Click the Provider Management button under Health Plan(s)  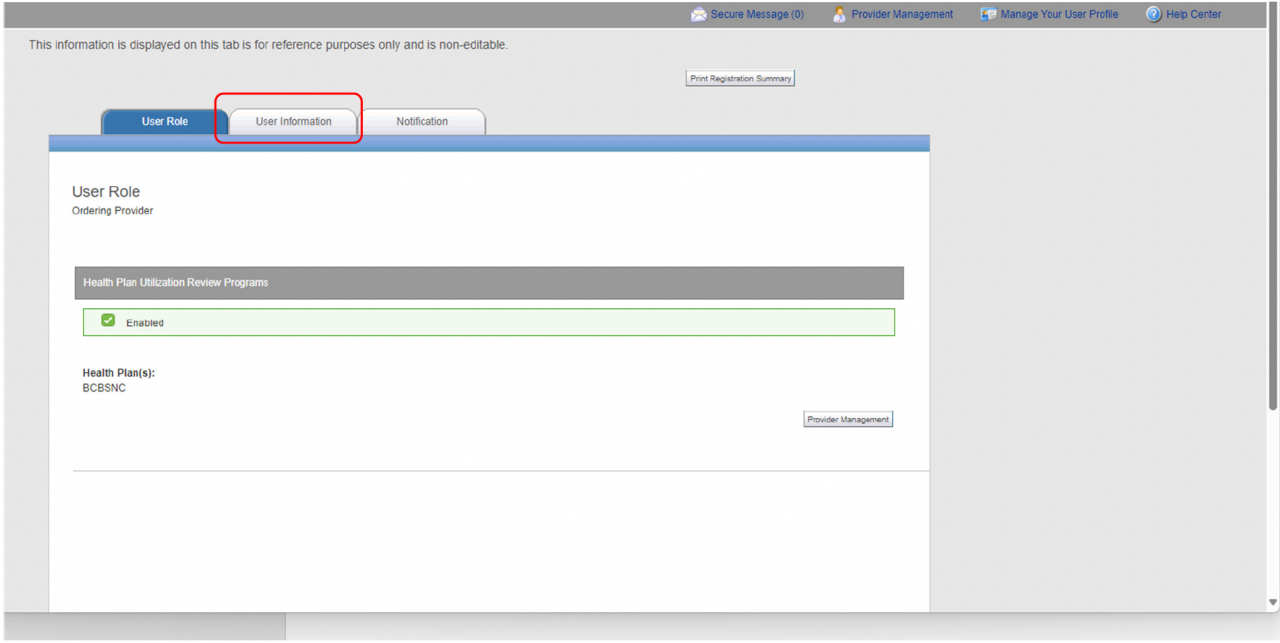click(848, 419)
